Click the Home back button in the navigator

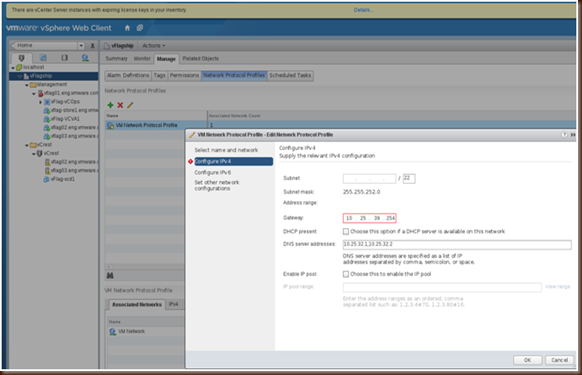[44, 46]
